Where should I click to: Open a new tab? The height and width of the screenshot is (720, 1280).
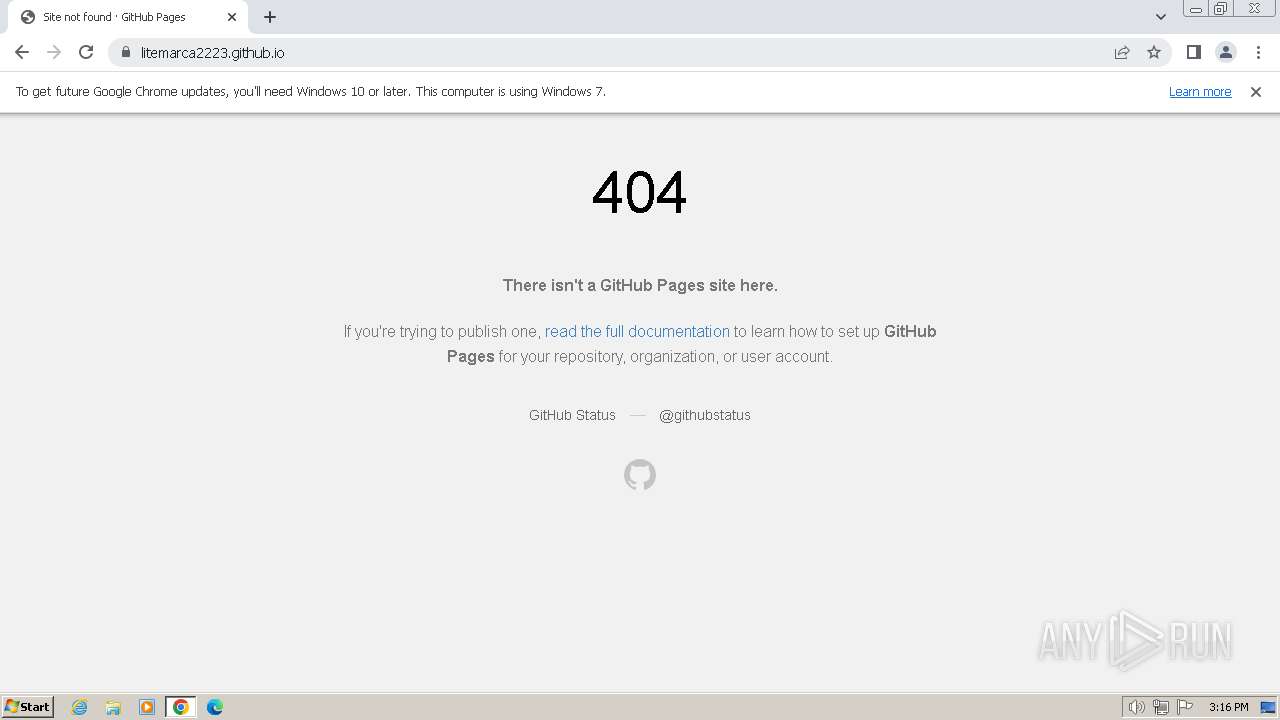coord(270,17)
